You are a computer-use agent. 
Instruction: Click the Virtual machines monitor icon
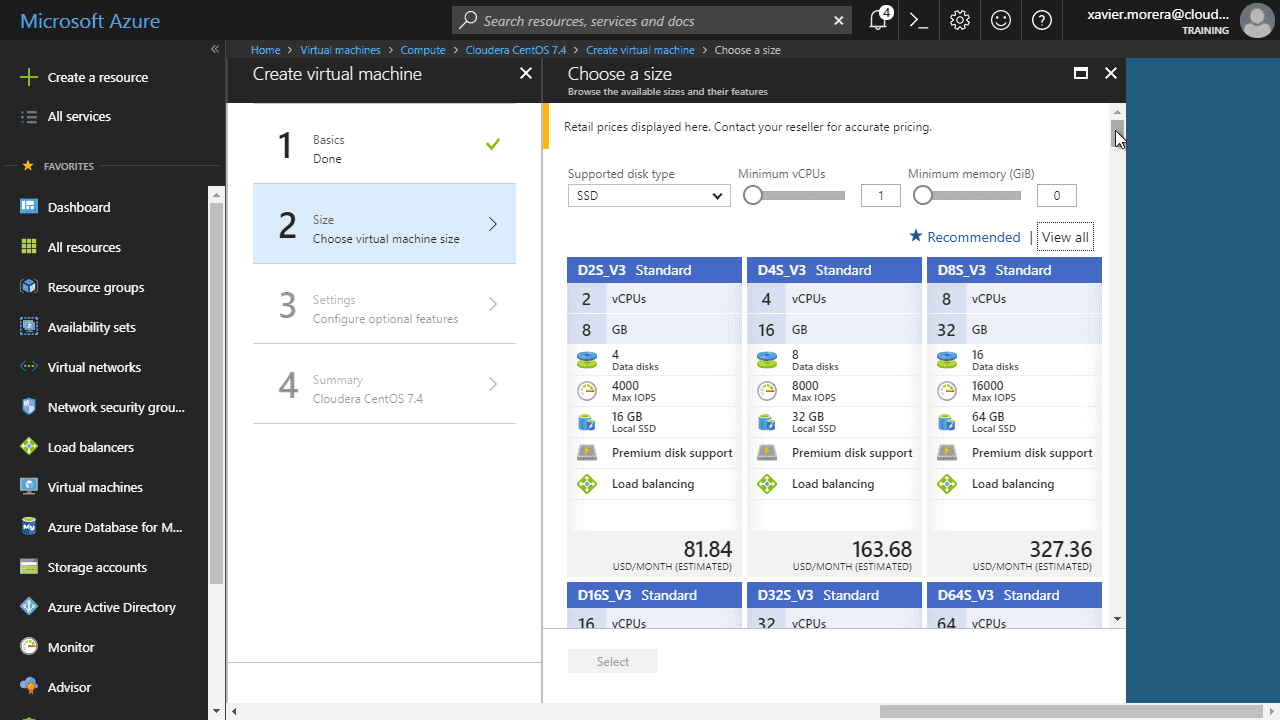click(x=29, y=487)
